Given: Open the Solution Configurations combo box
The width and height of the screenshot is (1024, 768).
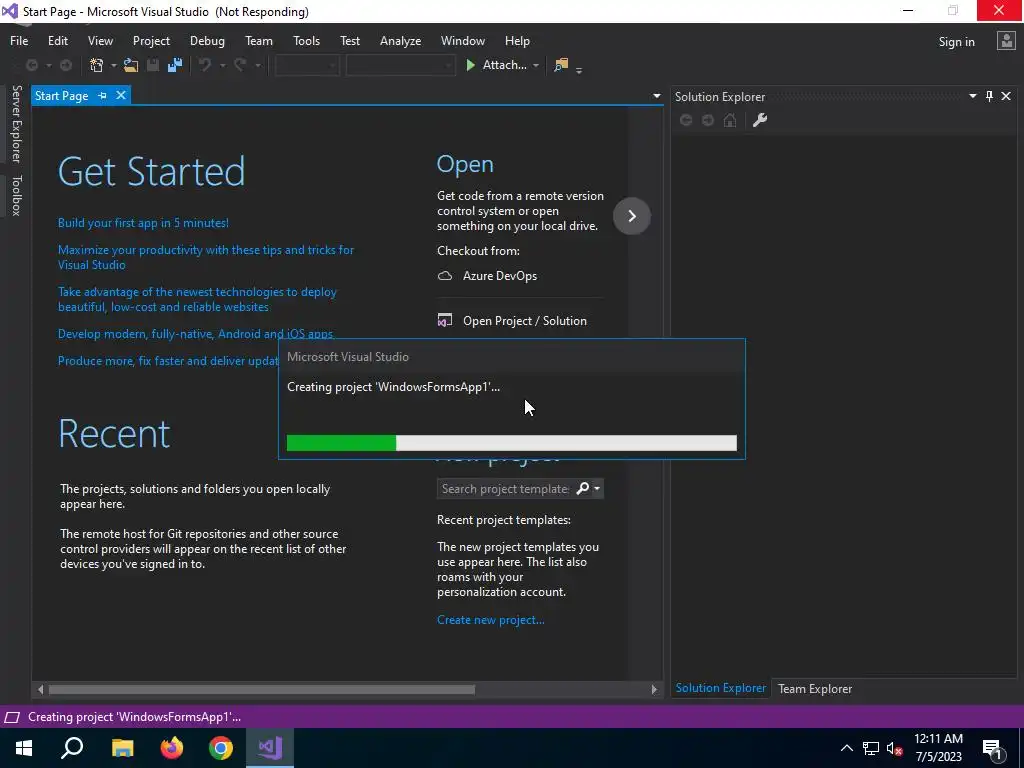Looking at the screenshot, I should pos(307,65).
